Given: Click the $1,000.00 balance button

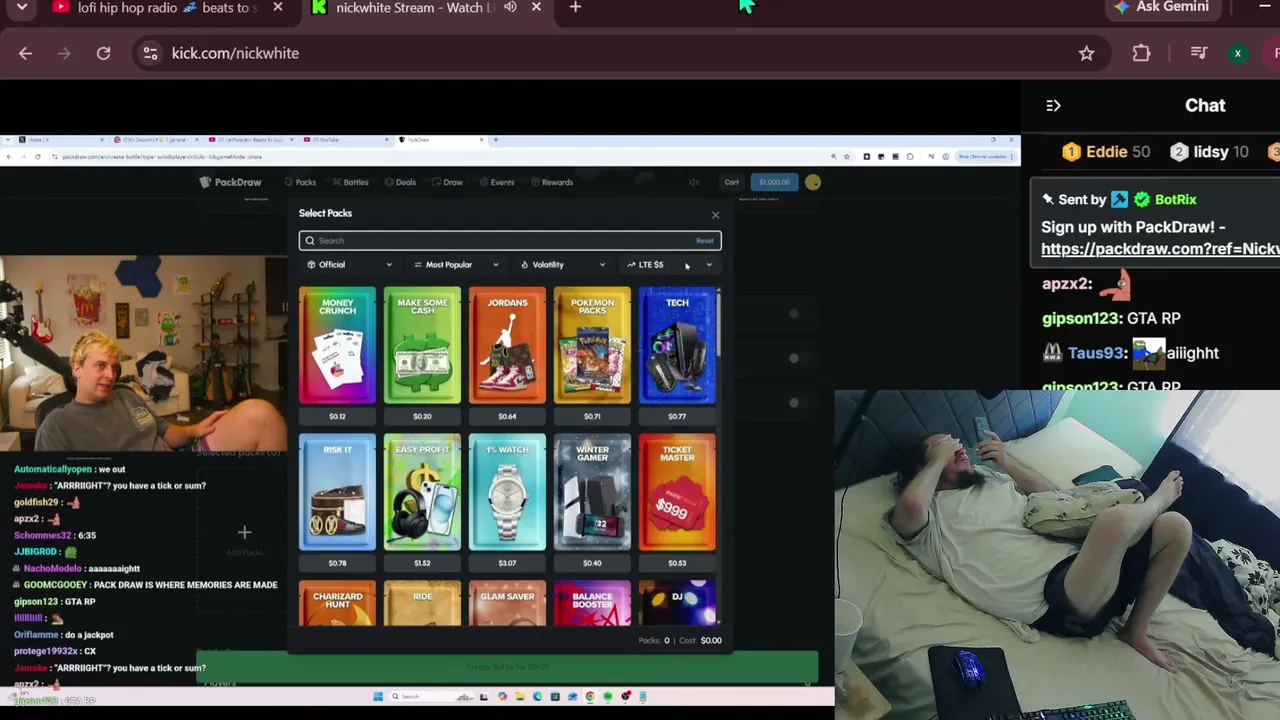Looking at the screenshot, I should tap(774, 182).
